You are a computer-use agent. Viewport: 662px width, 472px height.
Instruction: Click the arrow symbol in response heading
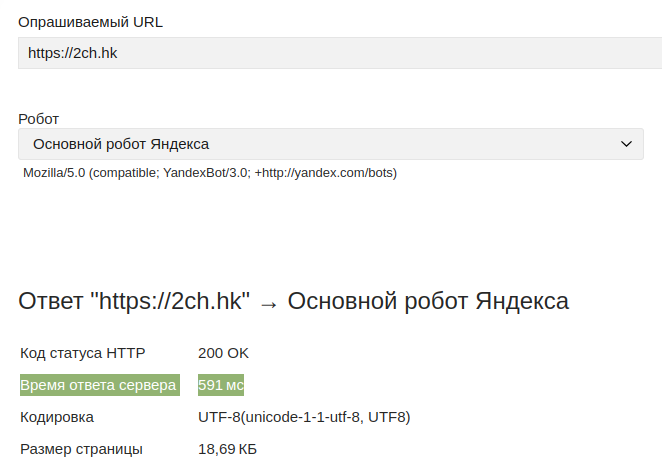[269, 304]
